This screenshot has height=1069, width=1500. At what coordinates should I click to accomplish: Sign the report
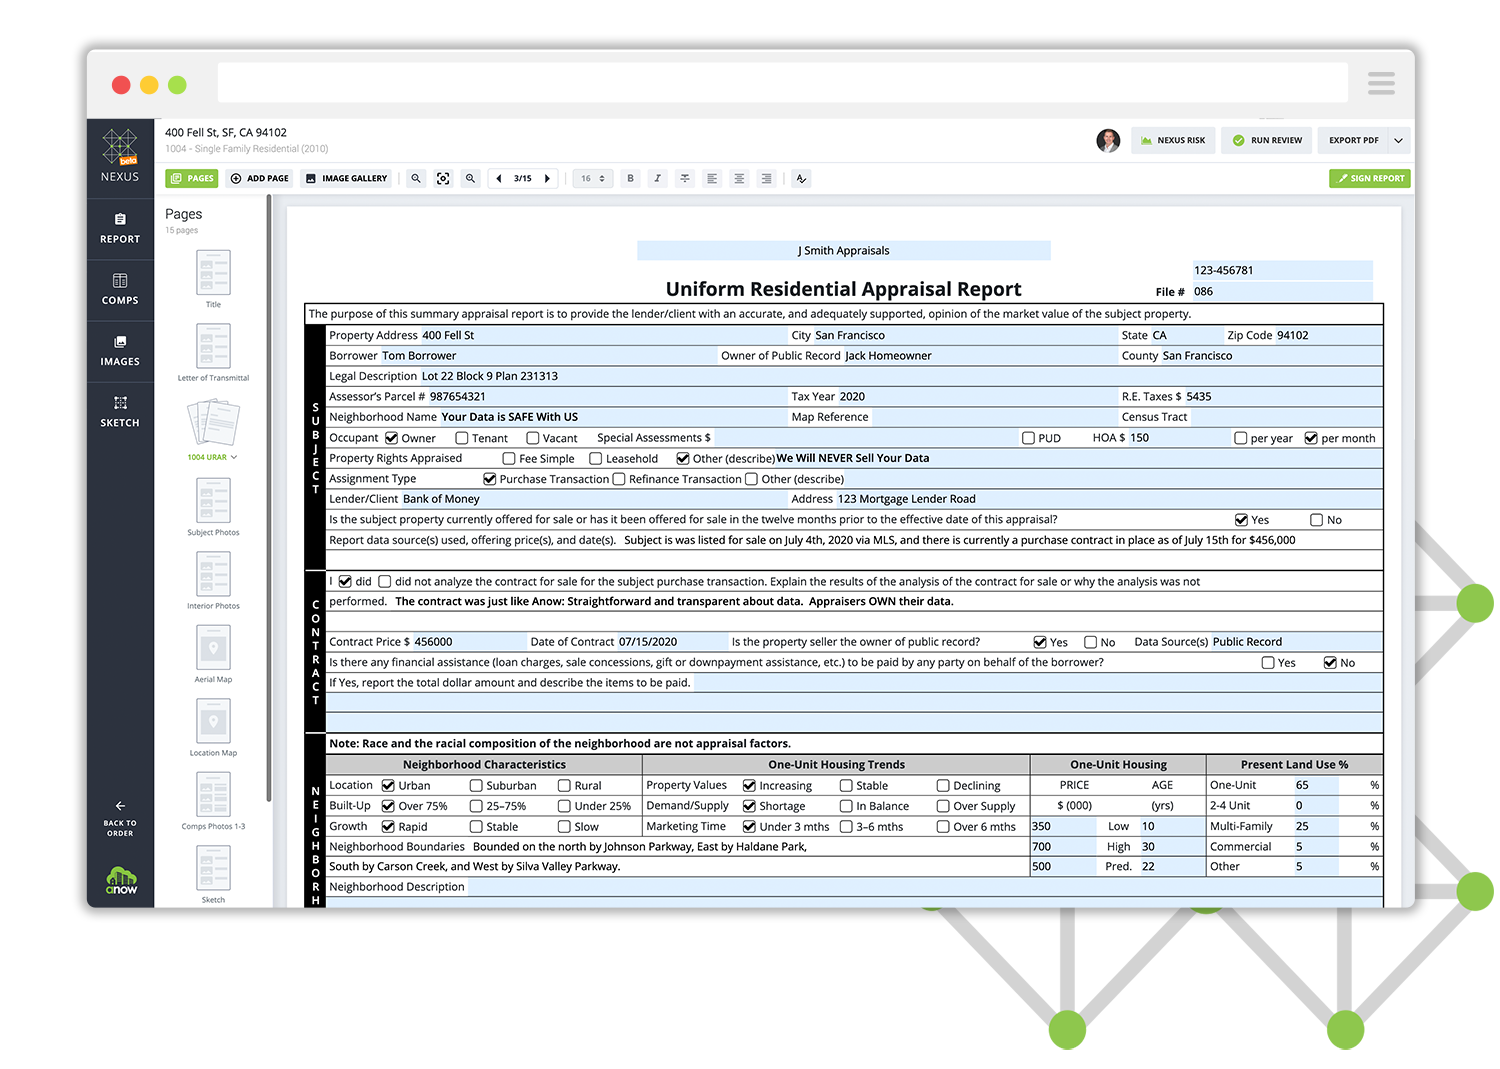click(1369, 178)
